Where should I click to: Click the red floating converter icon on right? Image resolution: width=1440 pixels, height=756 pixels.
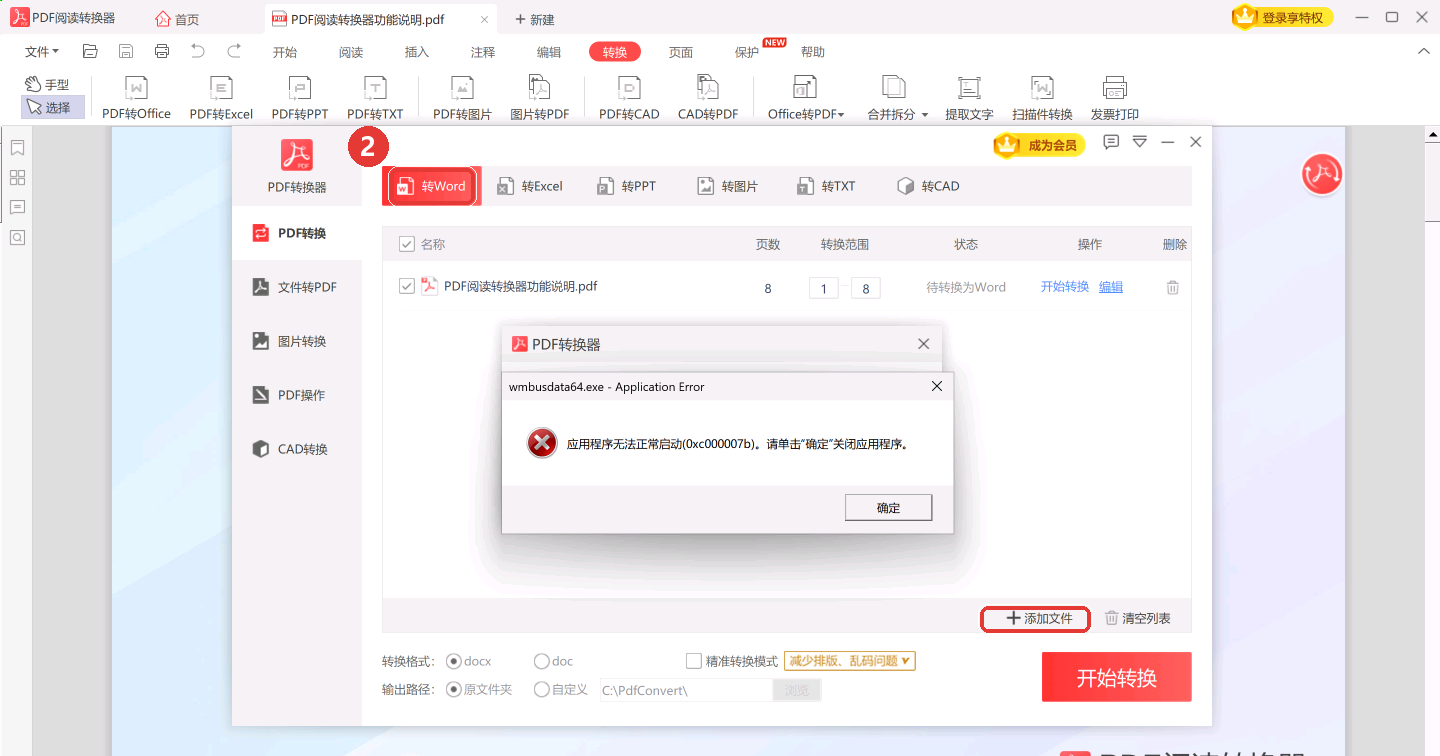coord(1321,174)
